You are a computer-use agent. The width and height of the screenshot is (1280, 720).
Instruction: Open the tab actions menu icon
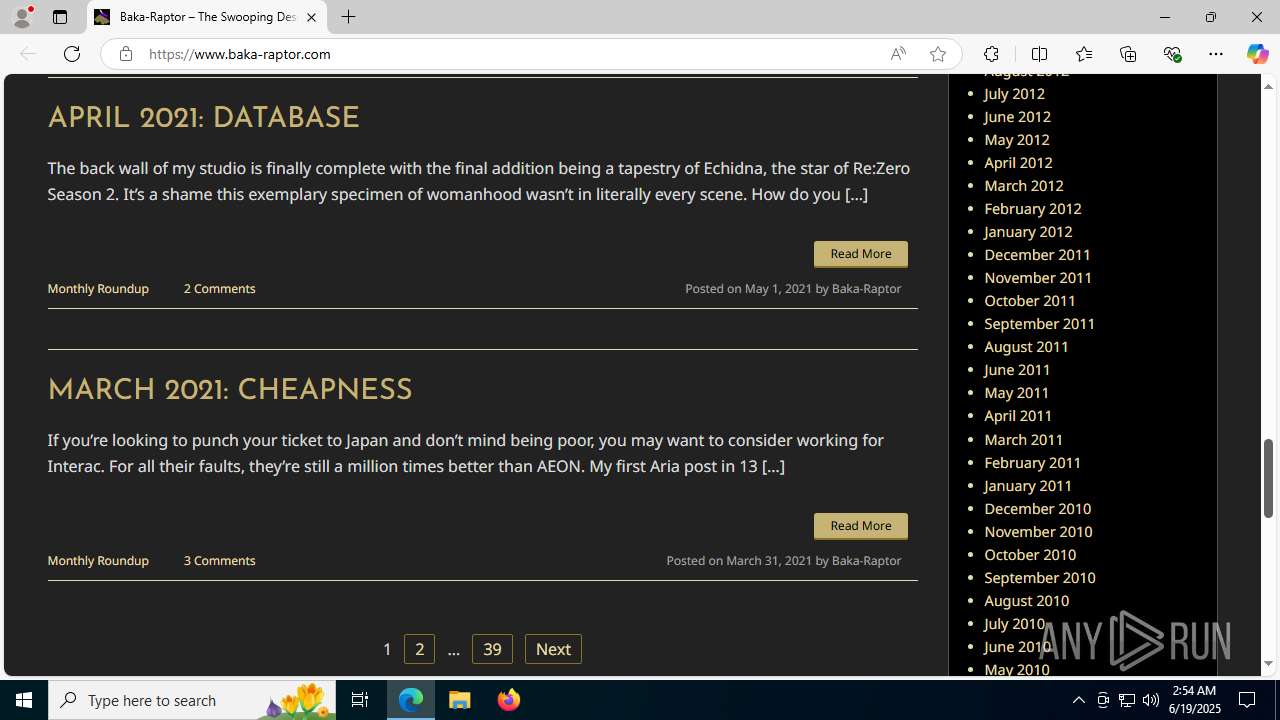point(60,17)
